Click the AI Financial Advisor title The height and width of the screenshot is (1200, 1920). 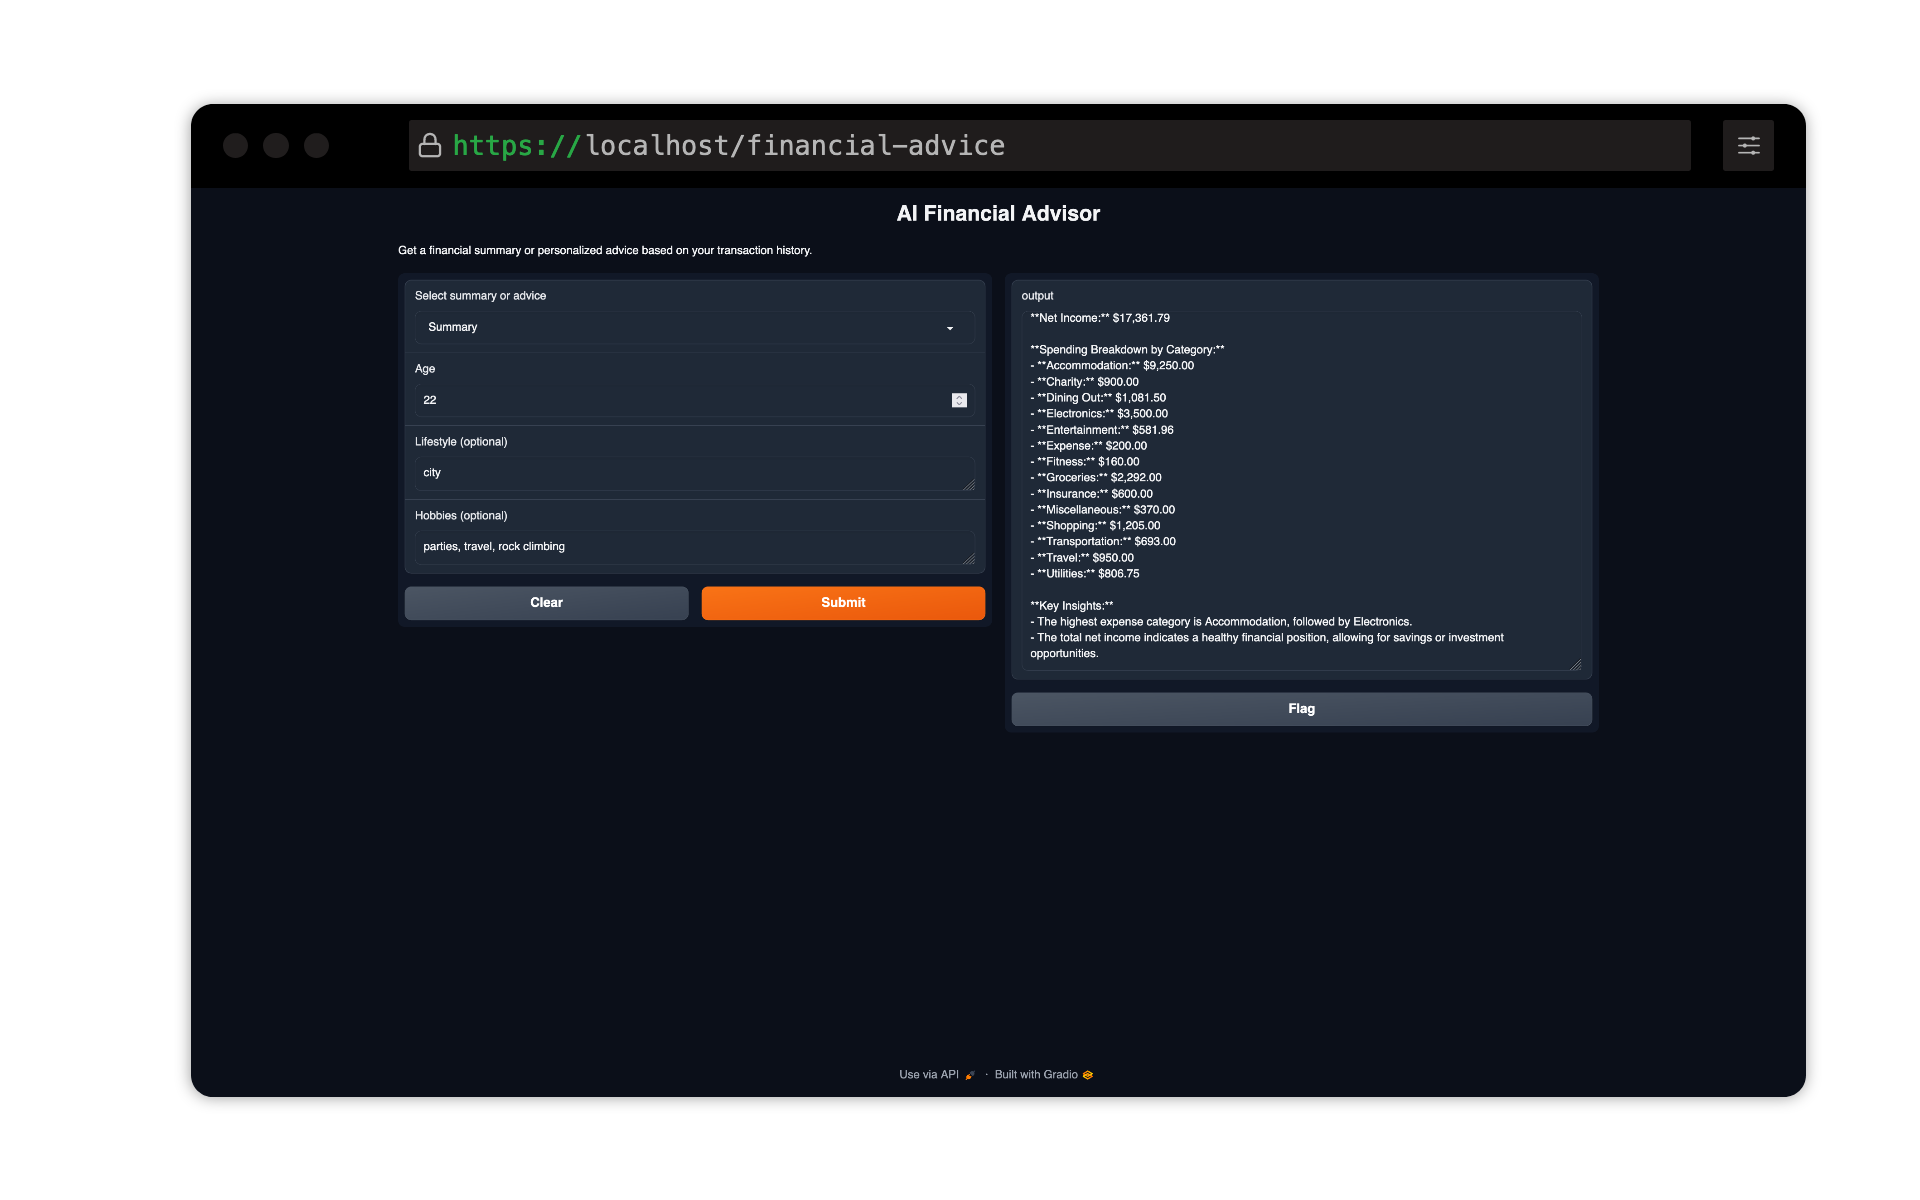tap(998, 214)
